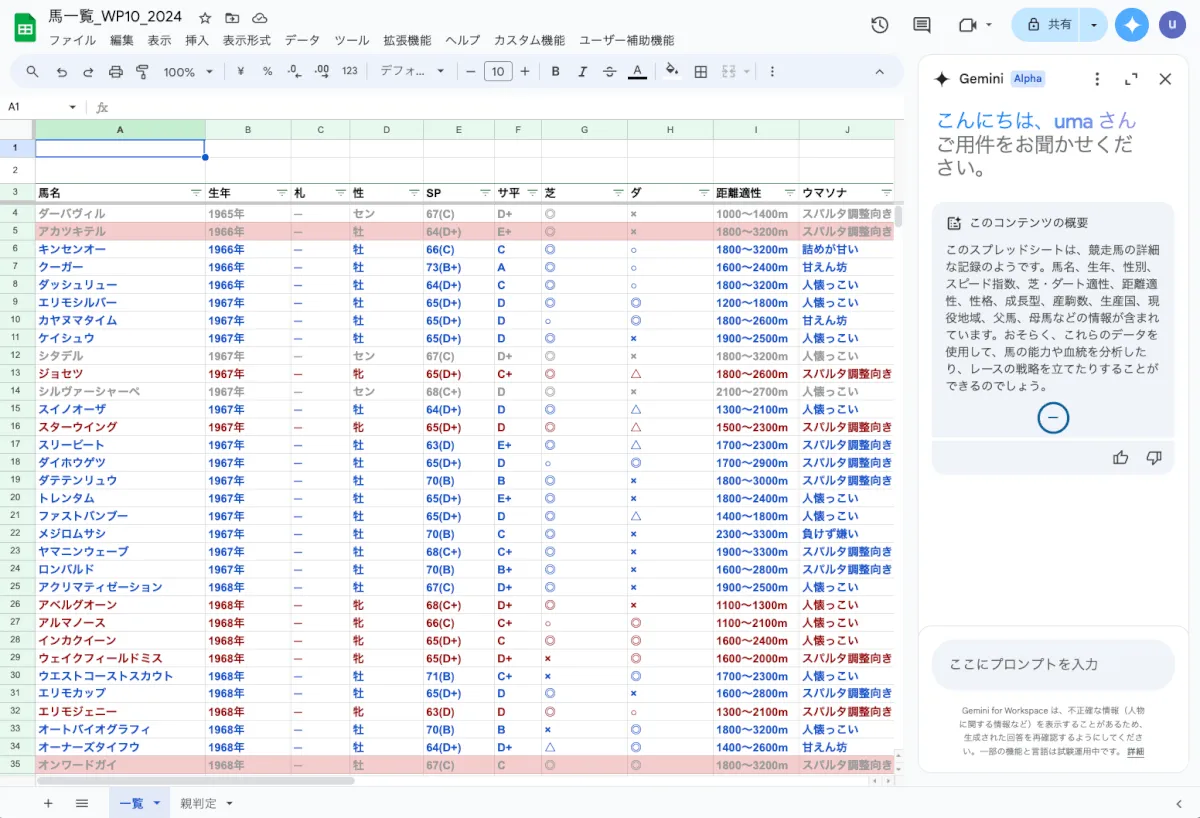Click the print icon in toolbar
1200x818 pixels.
(x=115, y=72)
